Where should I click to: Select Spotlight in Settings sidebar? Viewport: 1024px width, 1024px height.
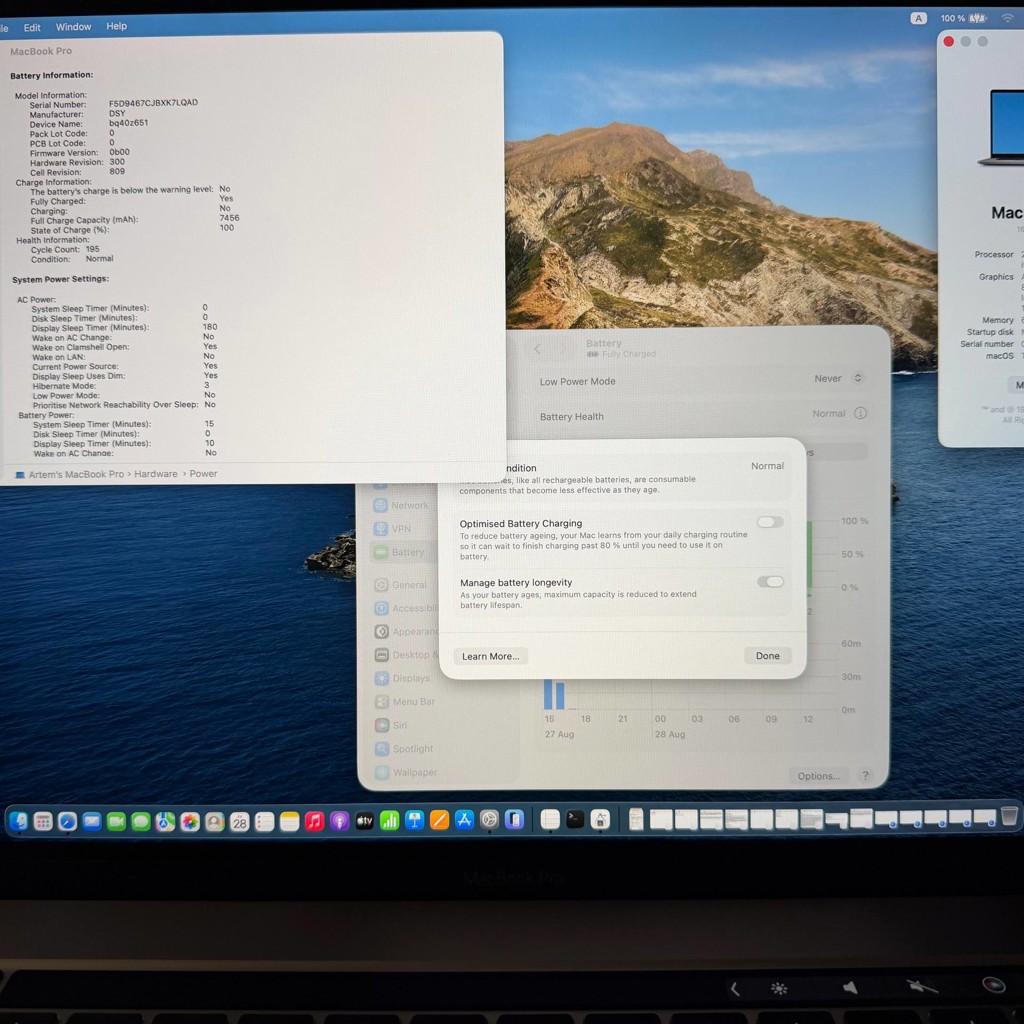tap(404, 748)
